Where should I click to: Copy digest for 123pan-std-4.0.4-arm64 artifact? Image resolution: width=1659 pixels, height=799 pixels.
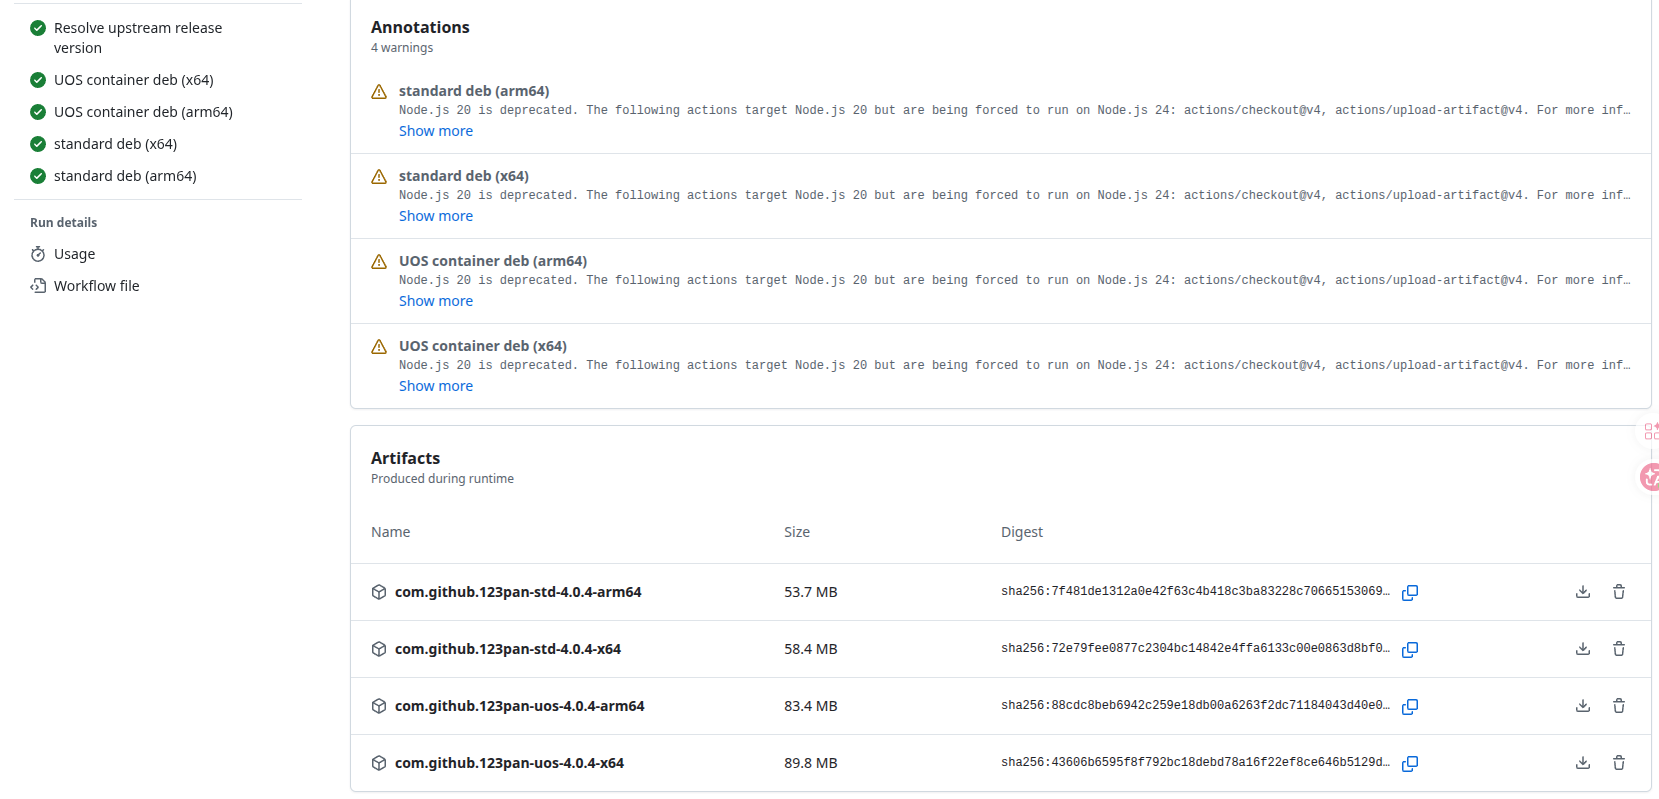[x=1410, y=592]
